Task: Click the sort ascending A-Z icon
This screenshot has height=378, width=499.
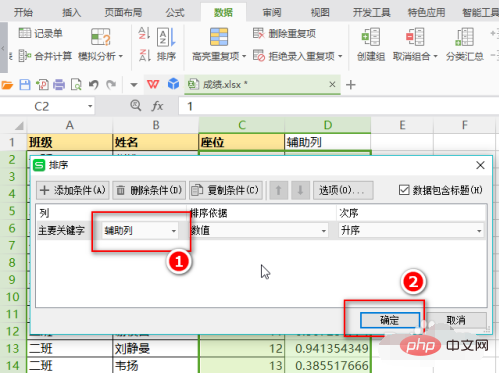Action: [144, 34]
